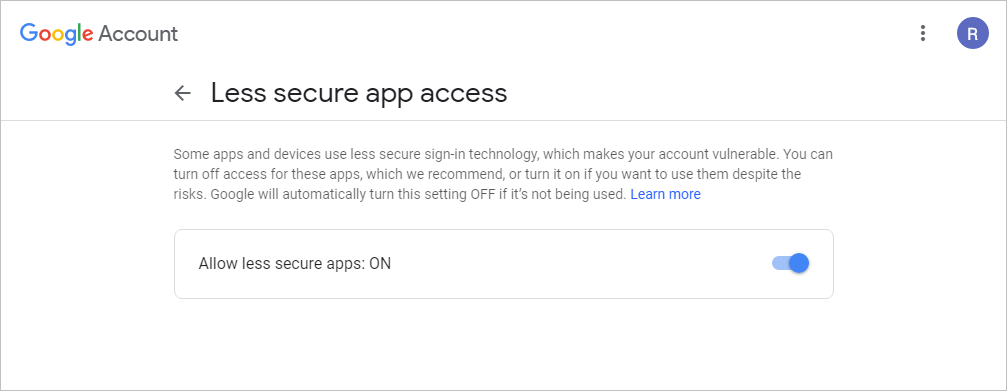The image size is (1007, 391).
Task: Open the three-dot more options menu
Action: coord(923,33)
